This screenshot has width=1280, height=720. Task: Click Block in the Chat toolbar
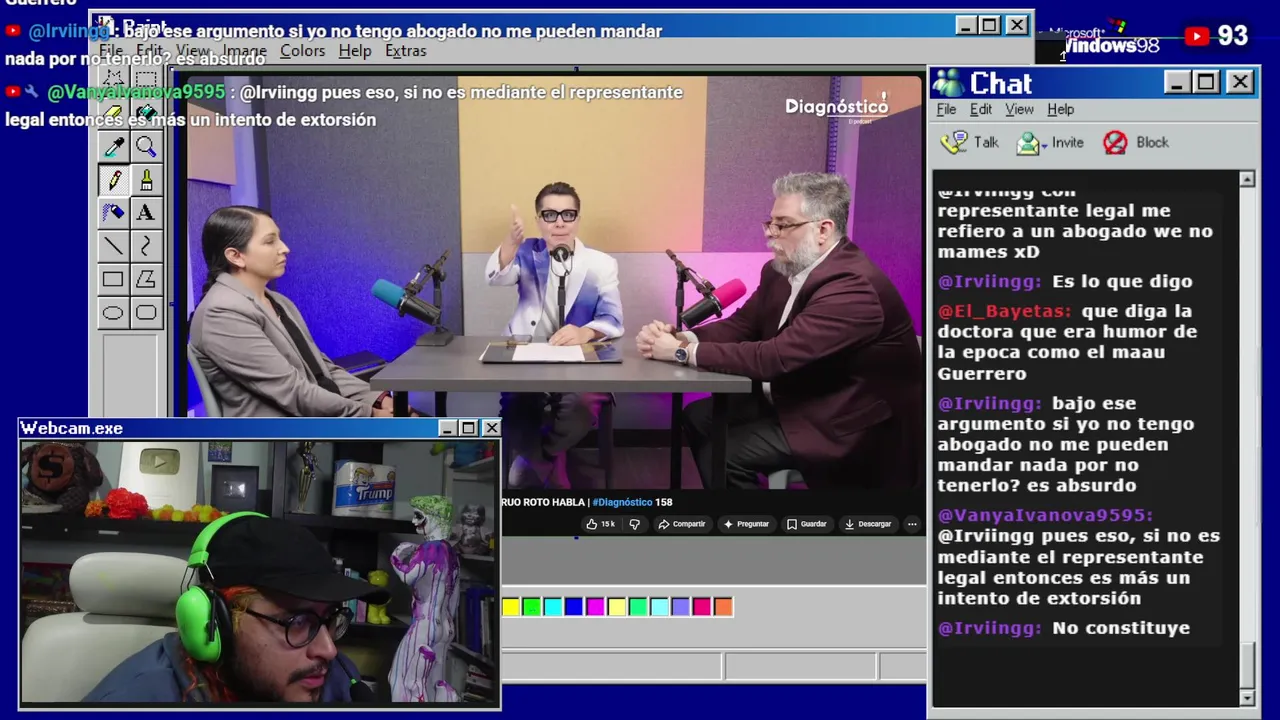tap(1135, 142)
